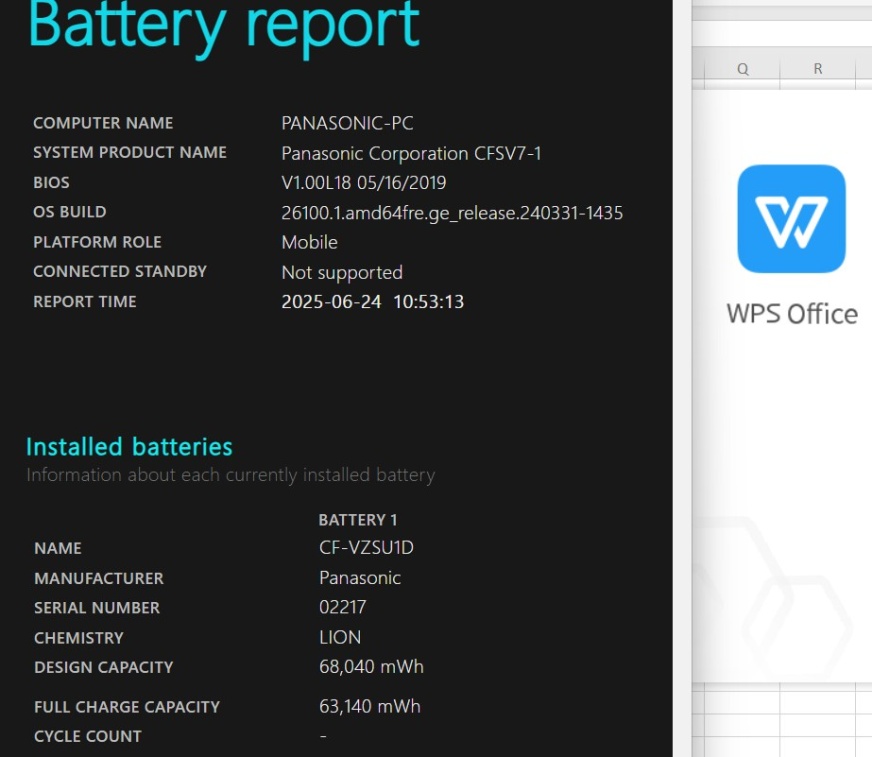Click OS build value '26100.1.amd64fre.ge_release.240331-1435'
Screen dimensions: 872x757
(452, 212)
